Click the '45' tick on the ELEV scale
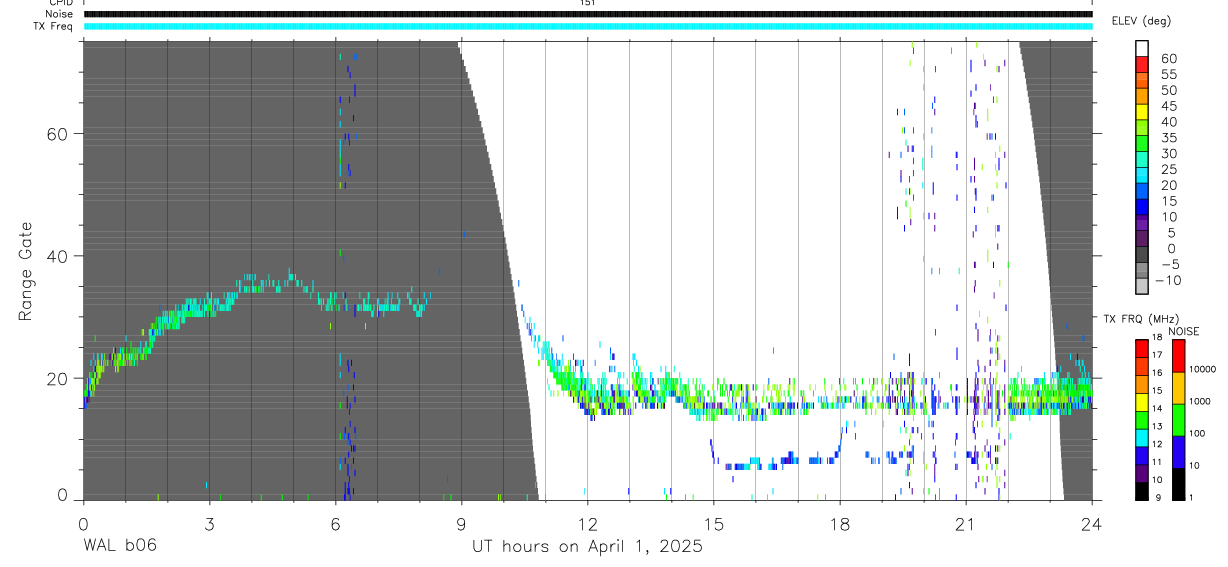This screenshot has height=567, width=1228. 1168,107
